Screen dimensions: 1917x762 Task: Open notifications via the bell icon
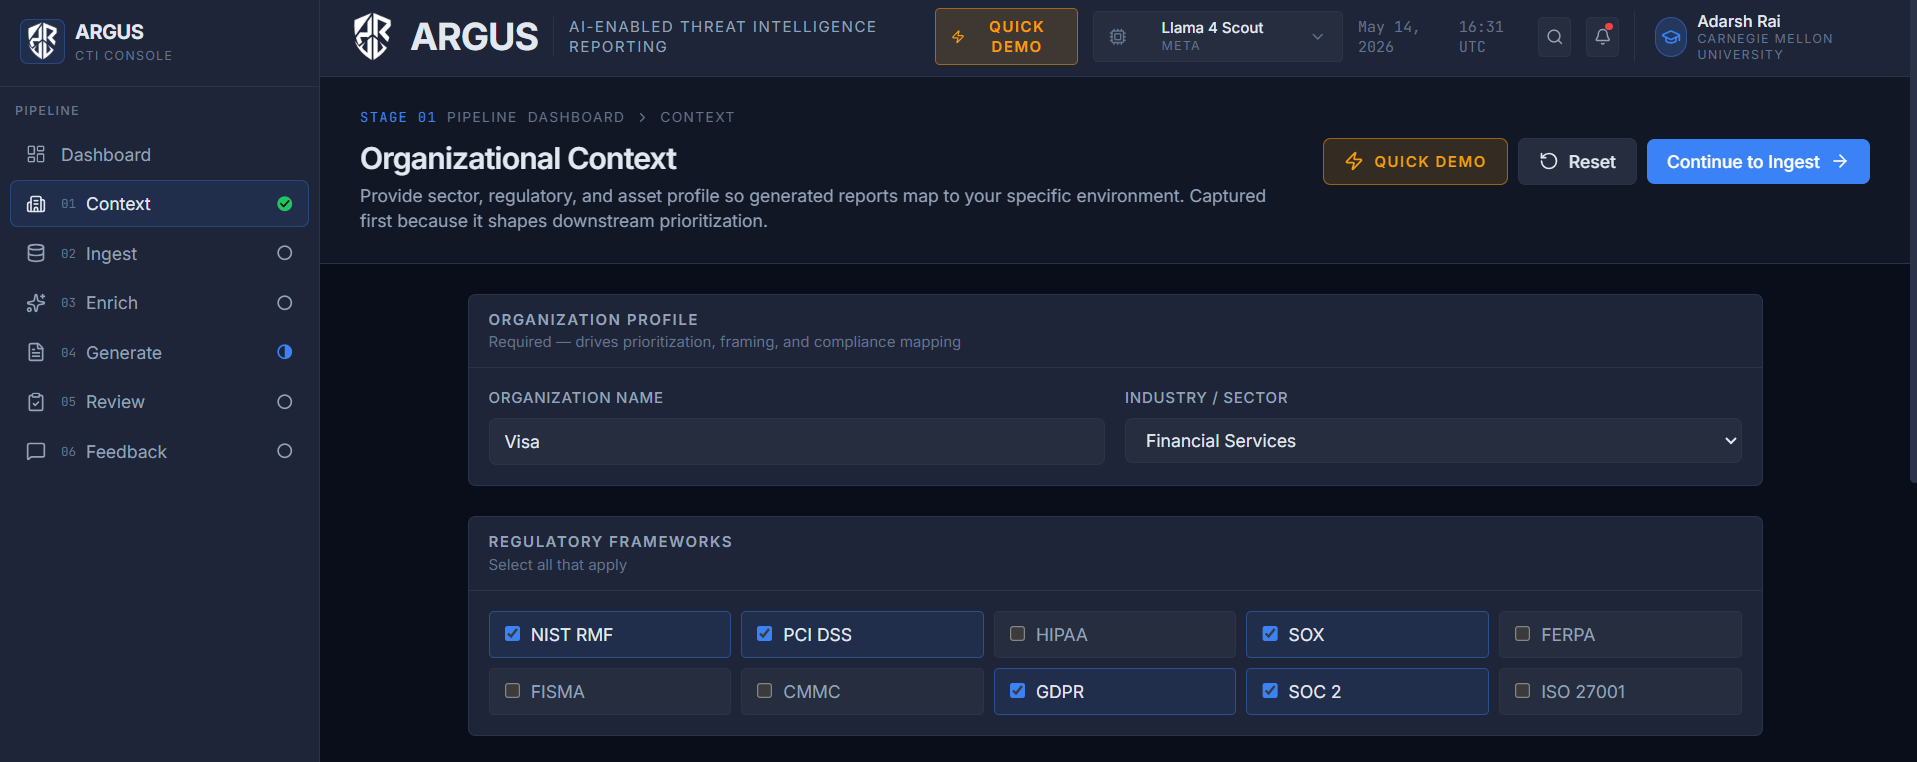coord(1602,37)
